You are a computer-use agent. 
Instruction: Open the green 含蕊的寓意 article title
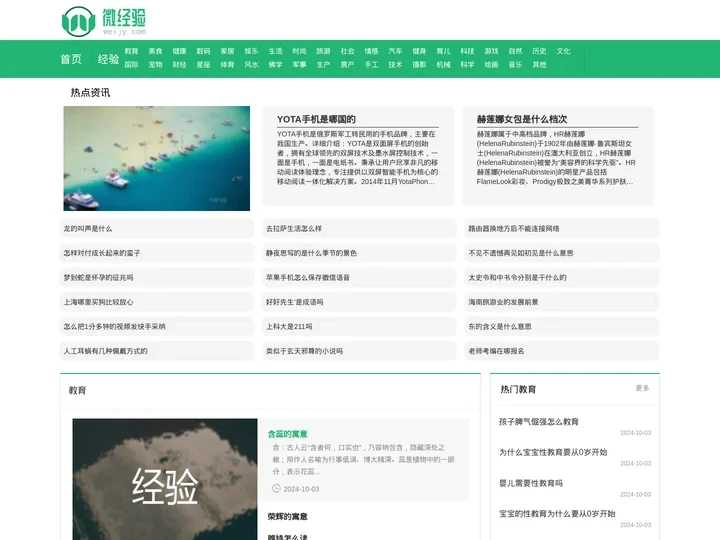tap(287, 434)
